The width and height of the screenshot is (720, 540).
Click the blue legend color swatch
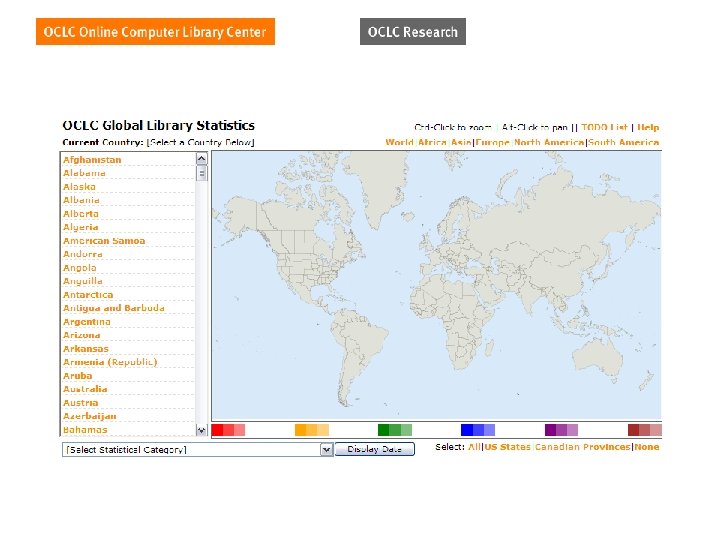pos(478,430)
